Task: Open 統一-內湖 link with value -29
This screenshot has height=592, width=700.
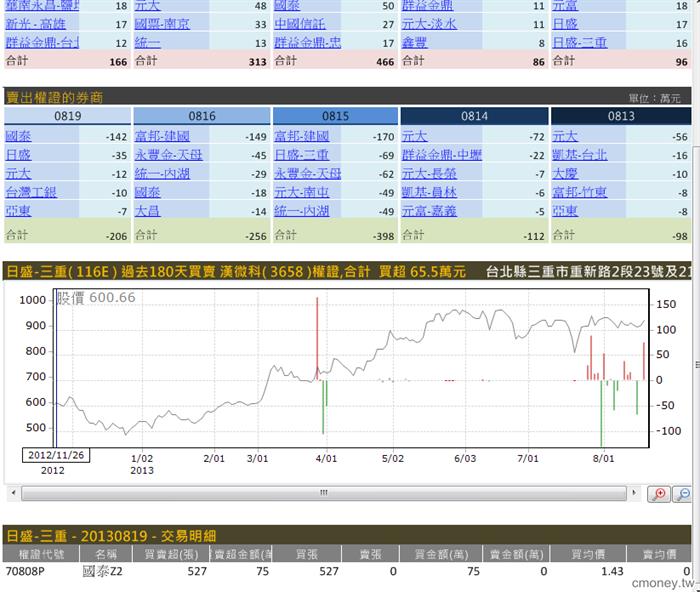Action: [x=162, y=174]
